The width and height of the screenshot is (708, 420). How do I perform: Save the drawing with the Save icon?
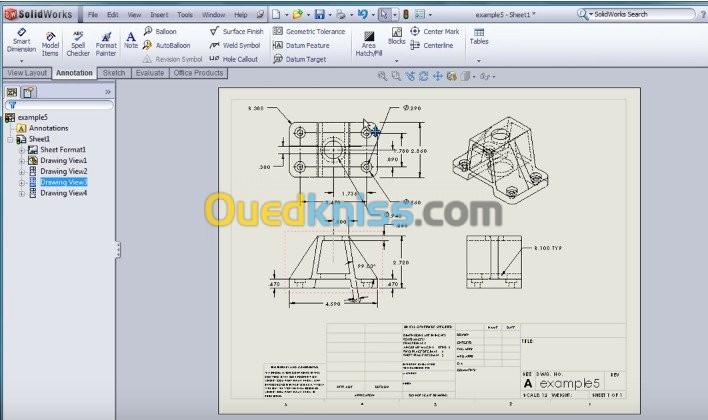320,14
